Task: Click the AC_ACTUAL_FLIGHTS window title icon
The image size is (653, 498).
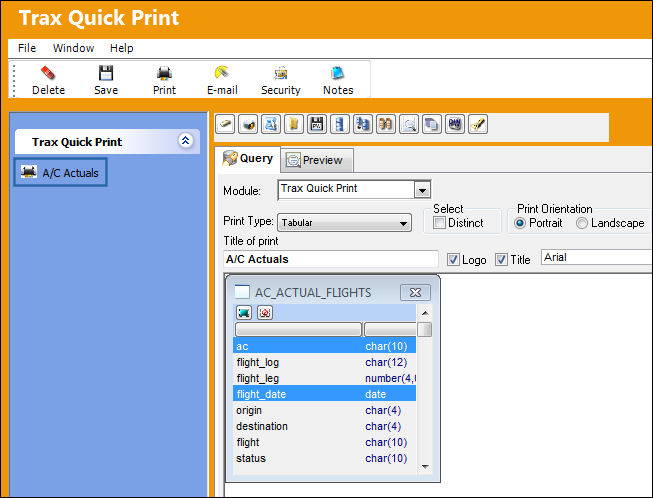Action: (x=242, y=292)
